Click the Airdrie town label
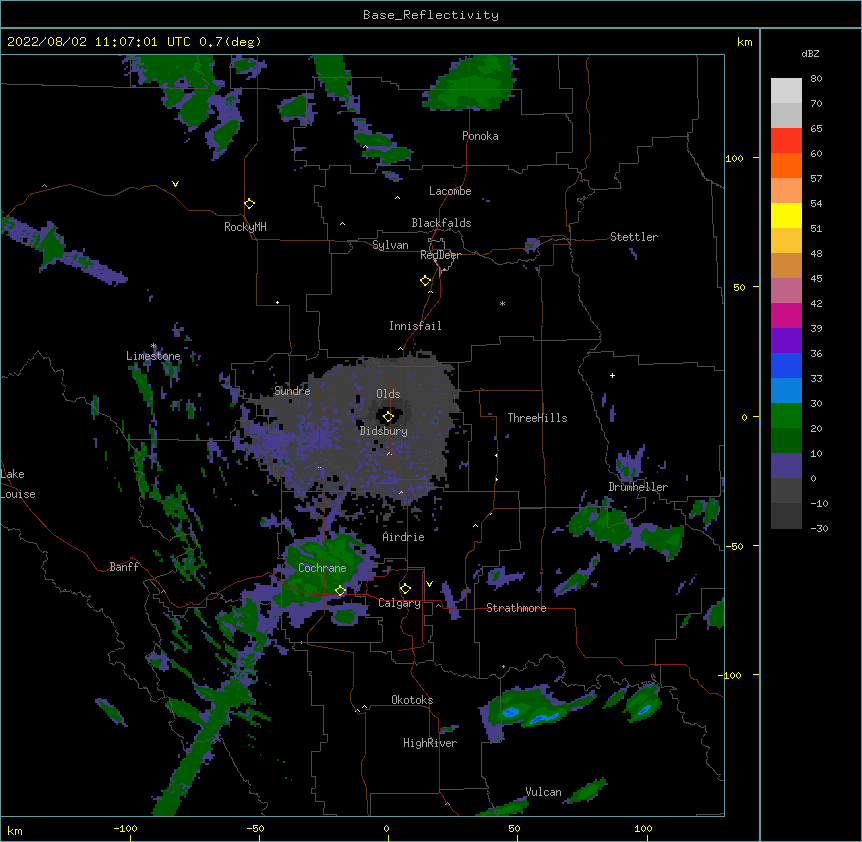This screenshot has height=842, width=862. [404, 537]
